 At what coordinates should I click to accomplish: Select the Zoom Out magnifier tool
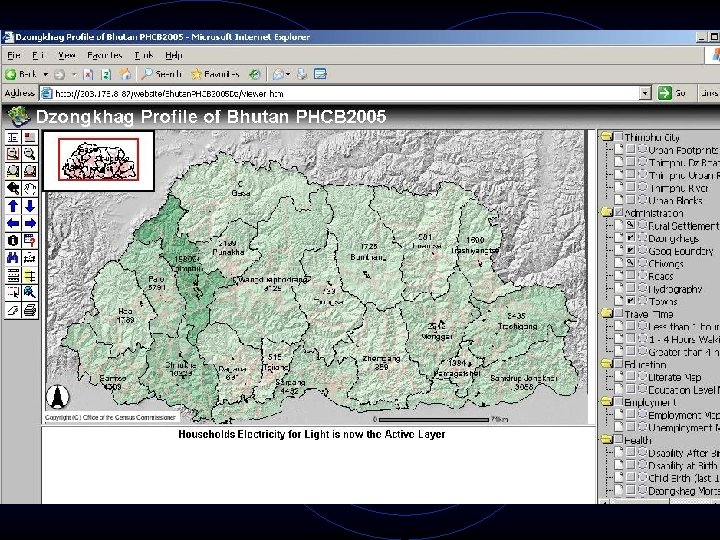30,154
